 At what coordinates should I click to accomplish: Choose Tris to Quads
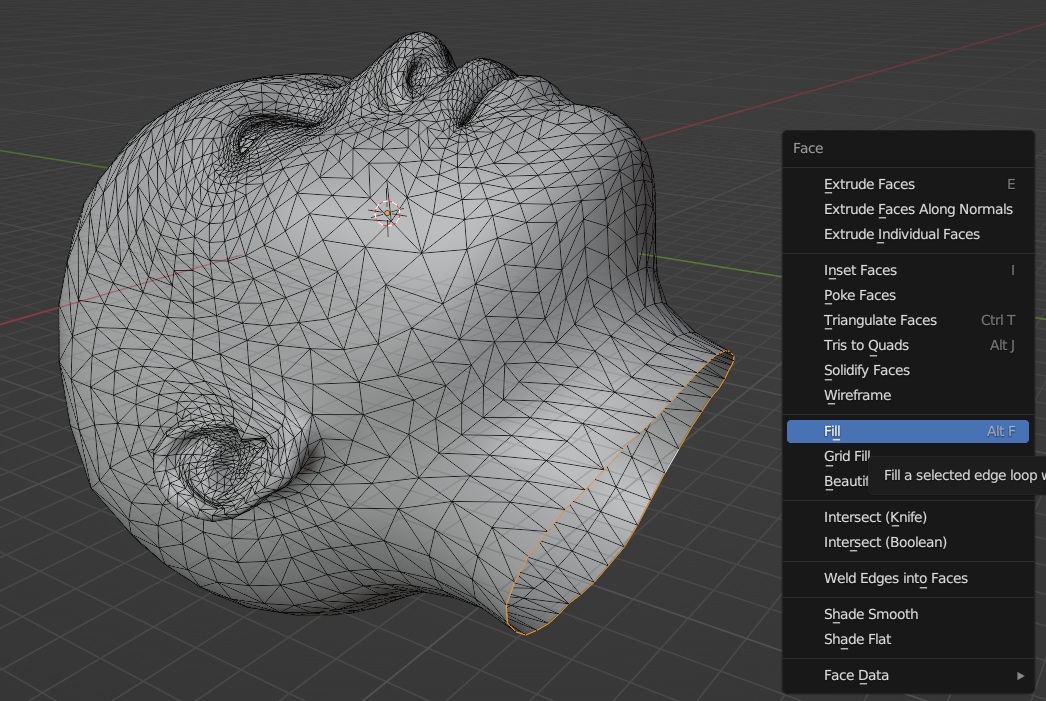pos(866,345)
